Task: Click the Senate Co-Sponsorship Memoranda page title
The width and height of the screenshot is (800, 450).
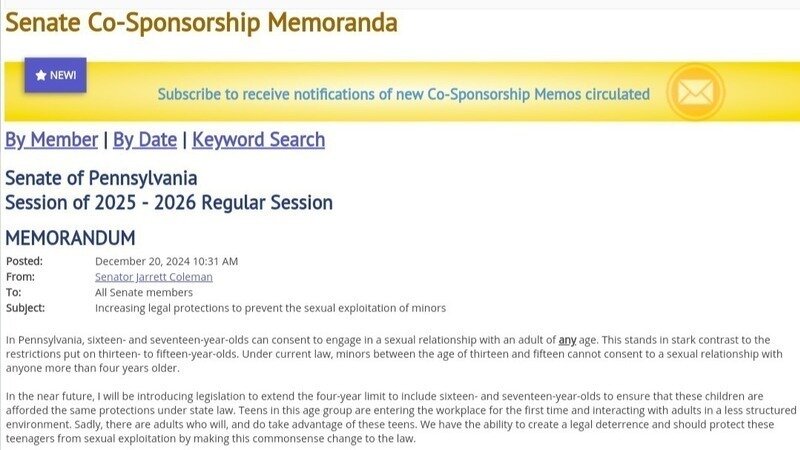Action: (x=201, y=22)
